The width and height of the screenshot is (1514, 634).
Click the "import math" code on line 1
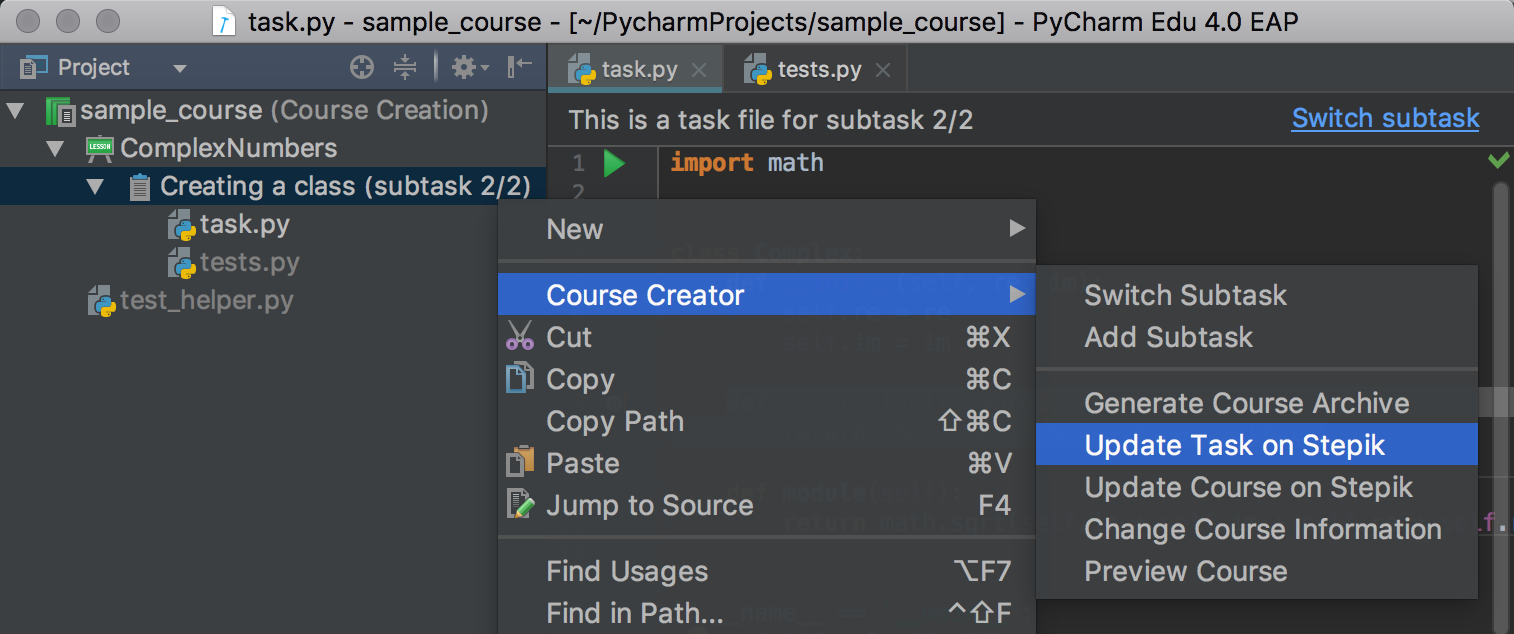[x=747, y=162]
